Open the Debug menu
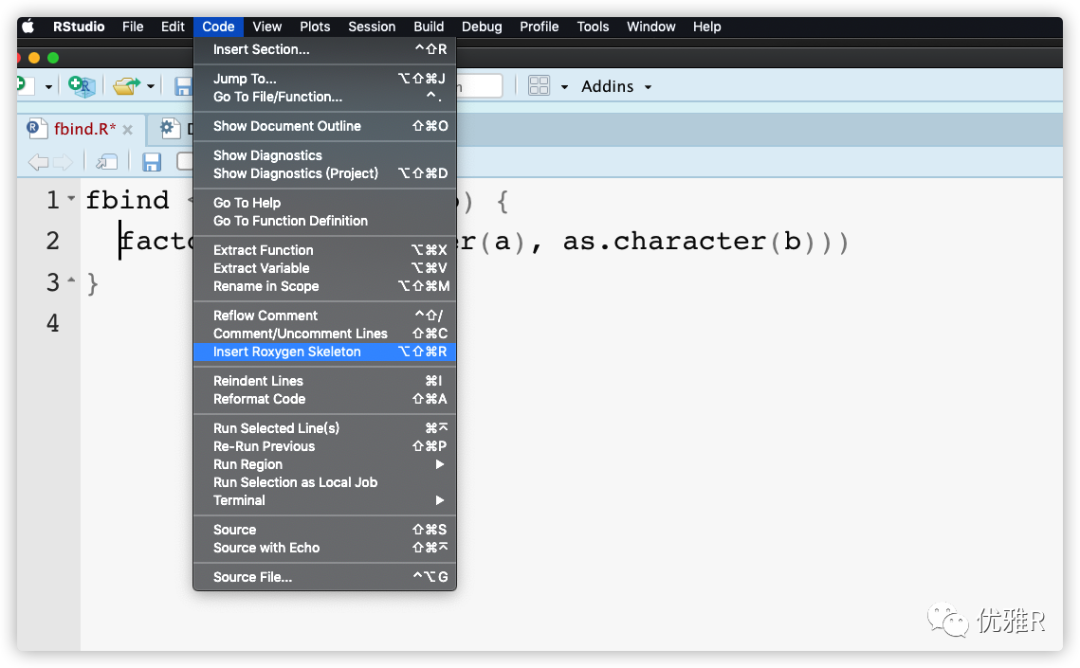This screenshot has width=1080, height=668. [481, 27]
